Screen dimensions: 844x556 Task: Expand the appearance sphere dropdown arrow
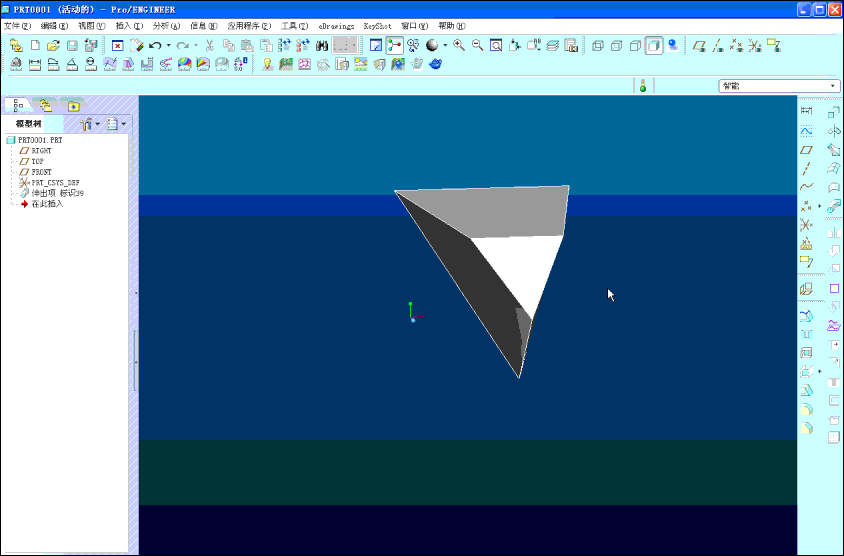click(x=445, y=46)
